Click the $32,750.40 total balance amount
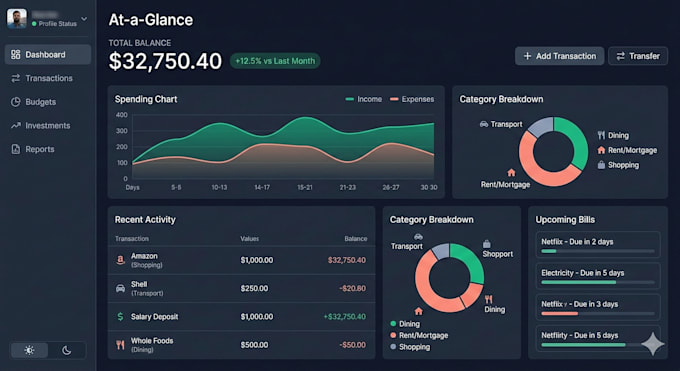 click(165, 61)
